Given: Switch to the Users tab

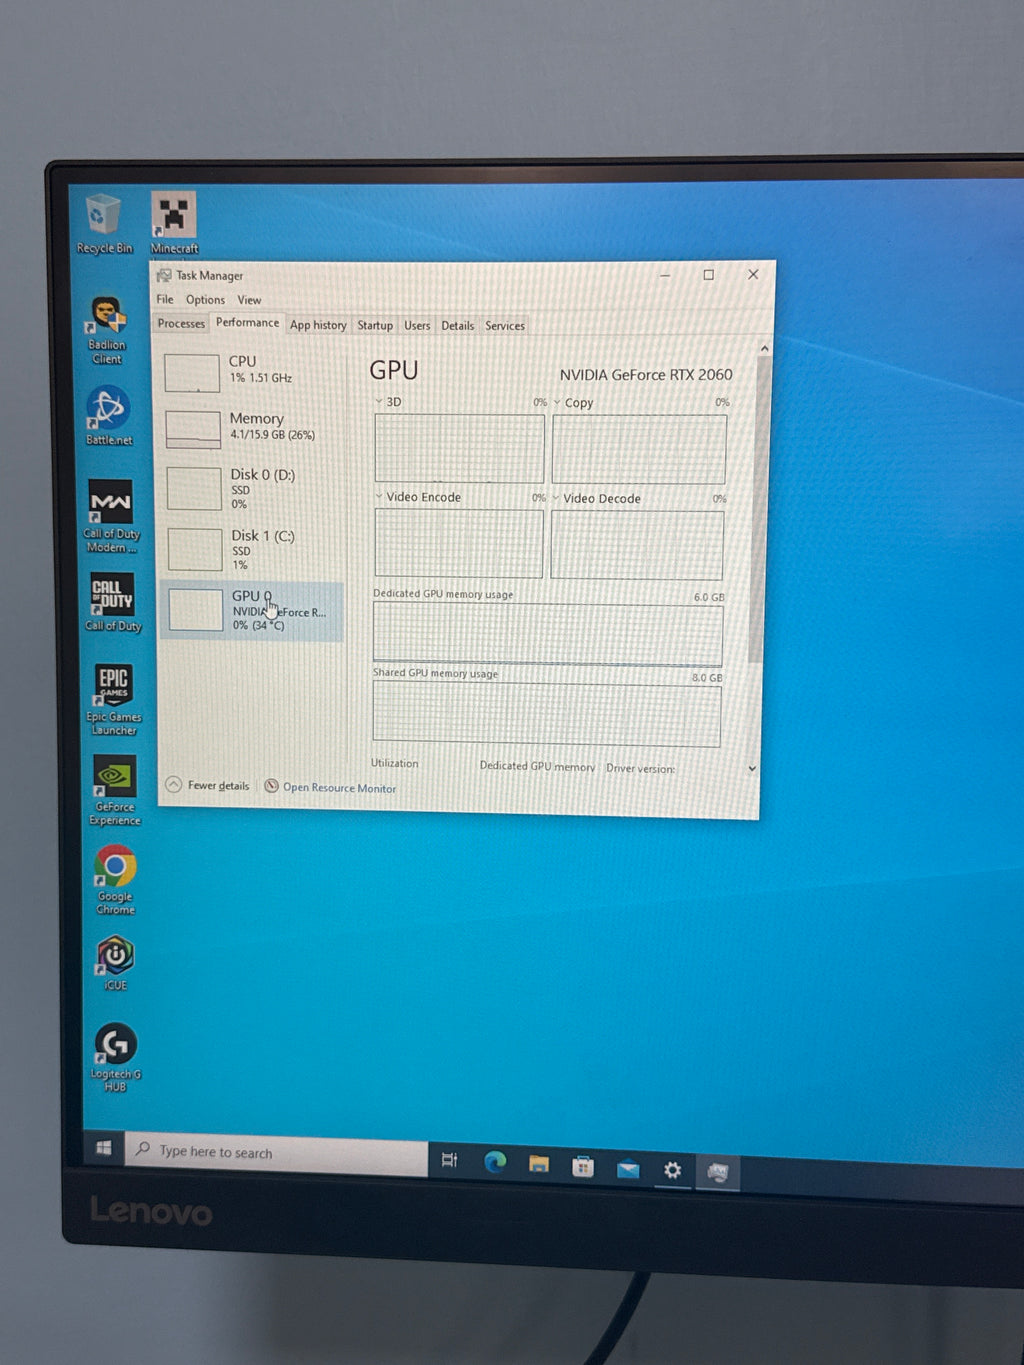Looking at the screenshot, I should (x=417, y=325).
